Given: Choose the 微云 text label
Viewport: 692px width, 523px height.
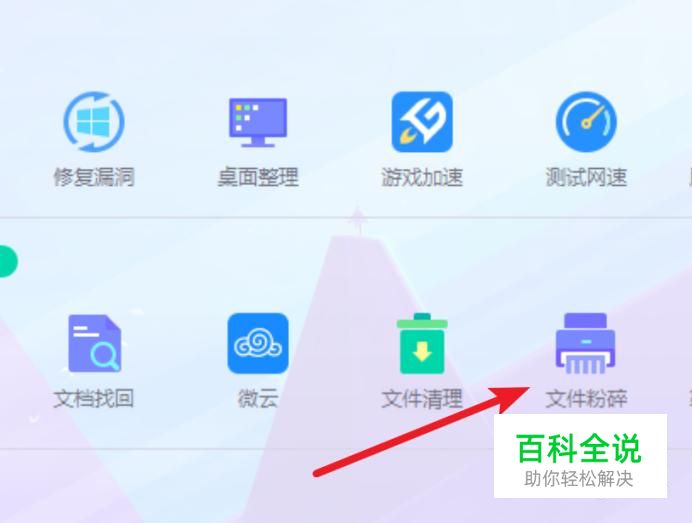Looking at the screenshot, I should pyautogui.click(x=258, y=399).
